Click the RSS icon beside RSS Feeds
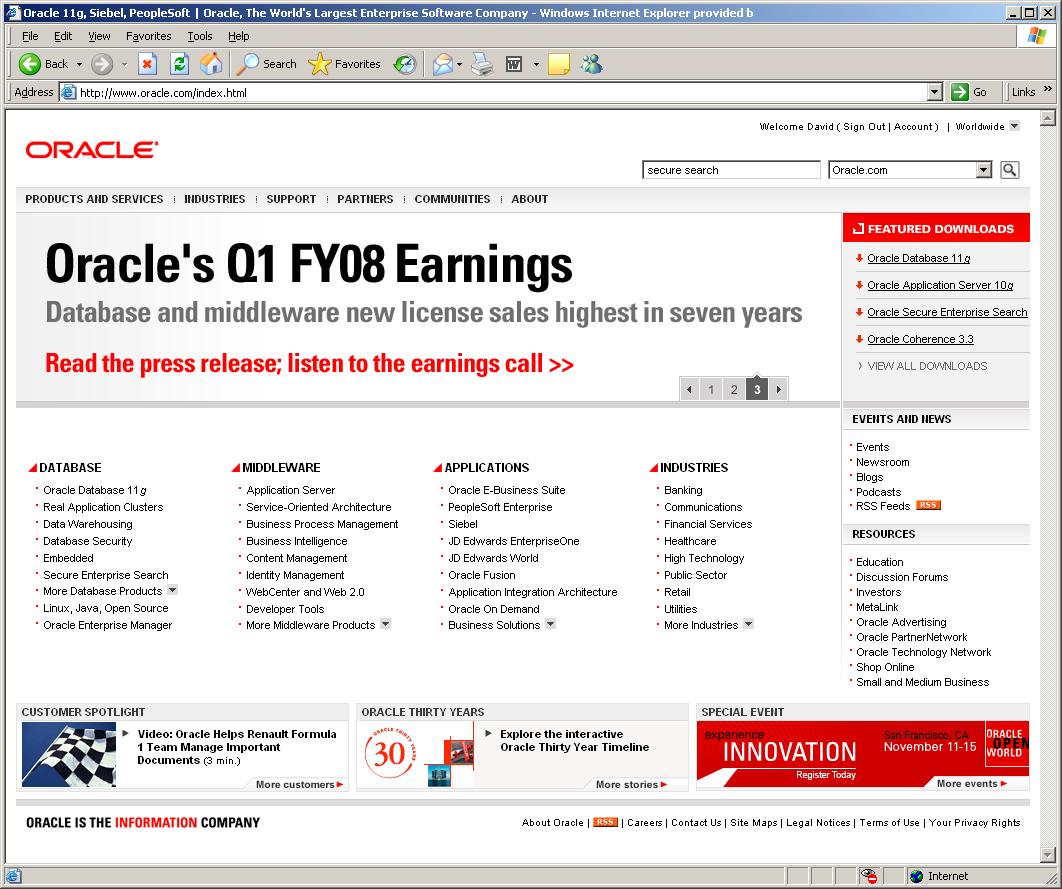Image resolution: width=1062 pixels, height=889 pixels. 928,505
